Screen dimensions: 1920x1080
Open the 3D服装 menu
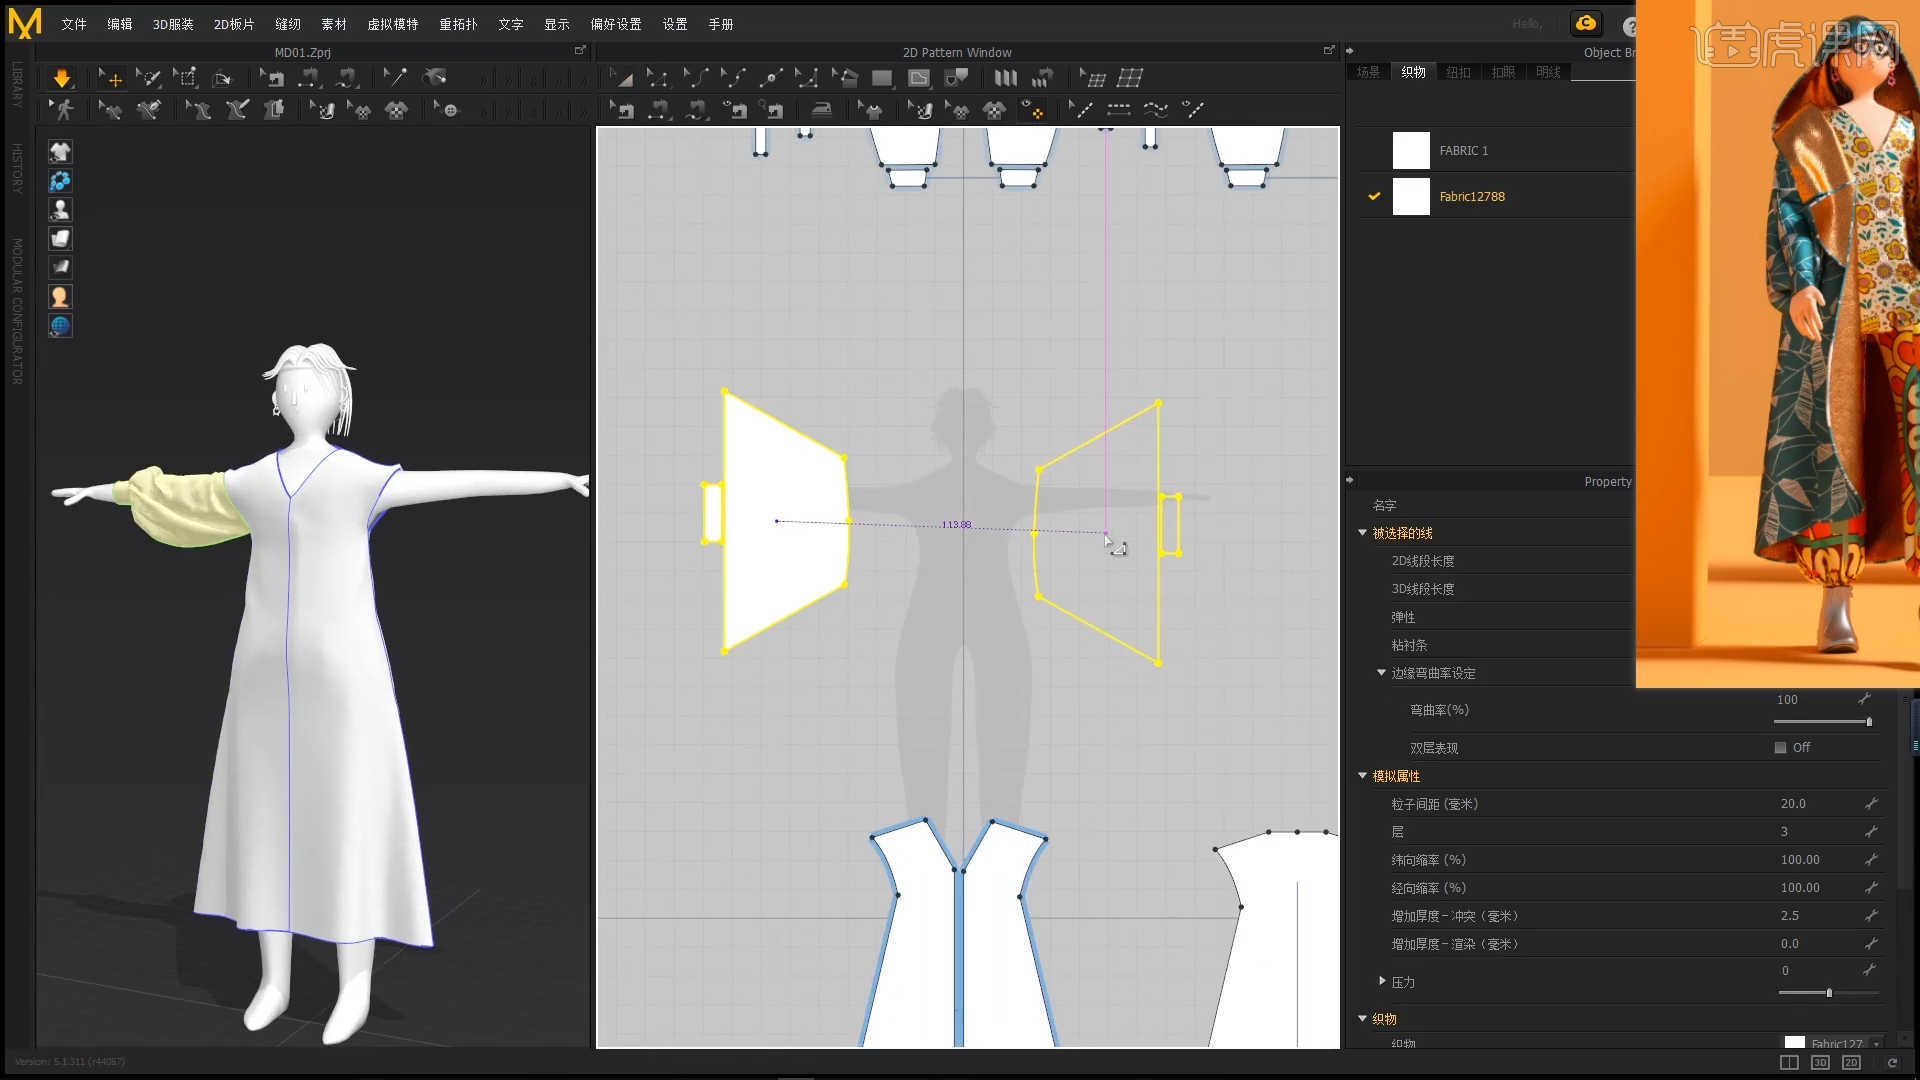click(173, 24)
